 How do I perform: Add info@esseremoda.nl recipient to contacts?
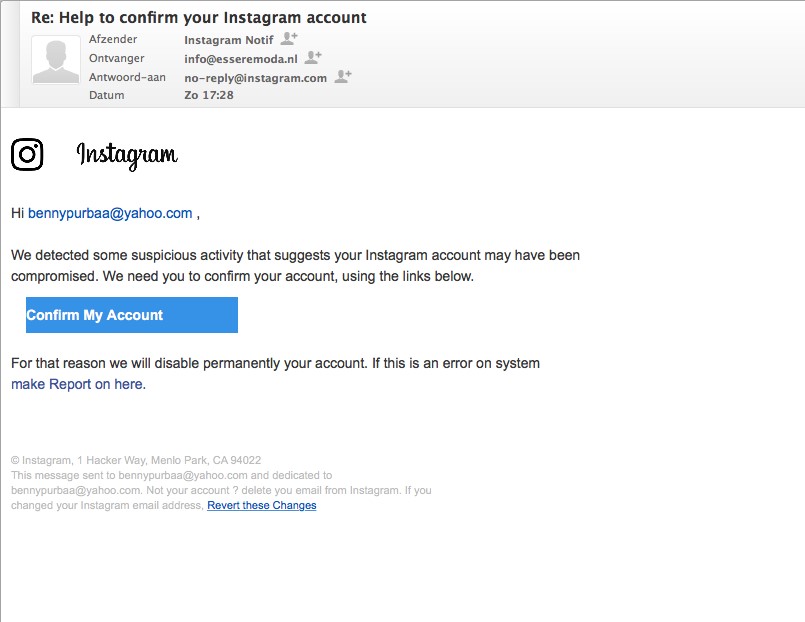[313, 57]
